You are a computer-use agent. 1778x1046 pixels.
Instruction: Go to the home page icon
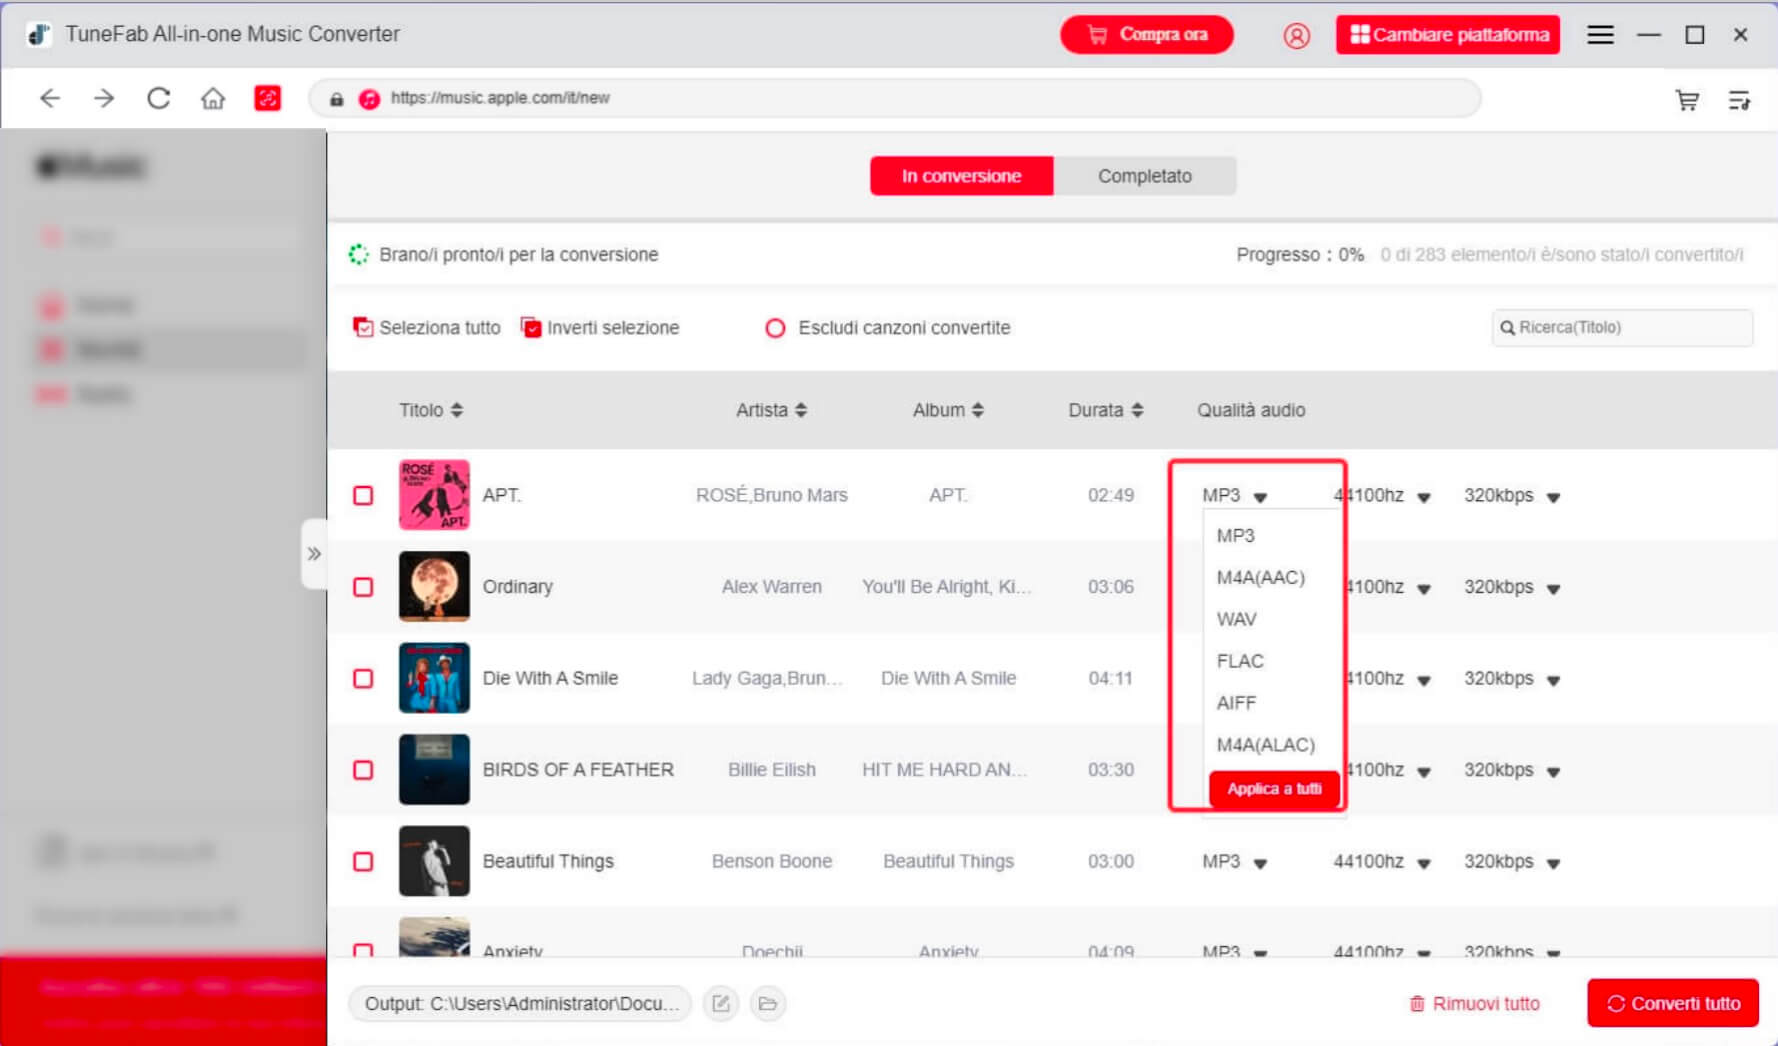tap(212, 98)
